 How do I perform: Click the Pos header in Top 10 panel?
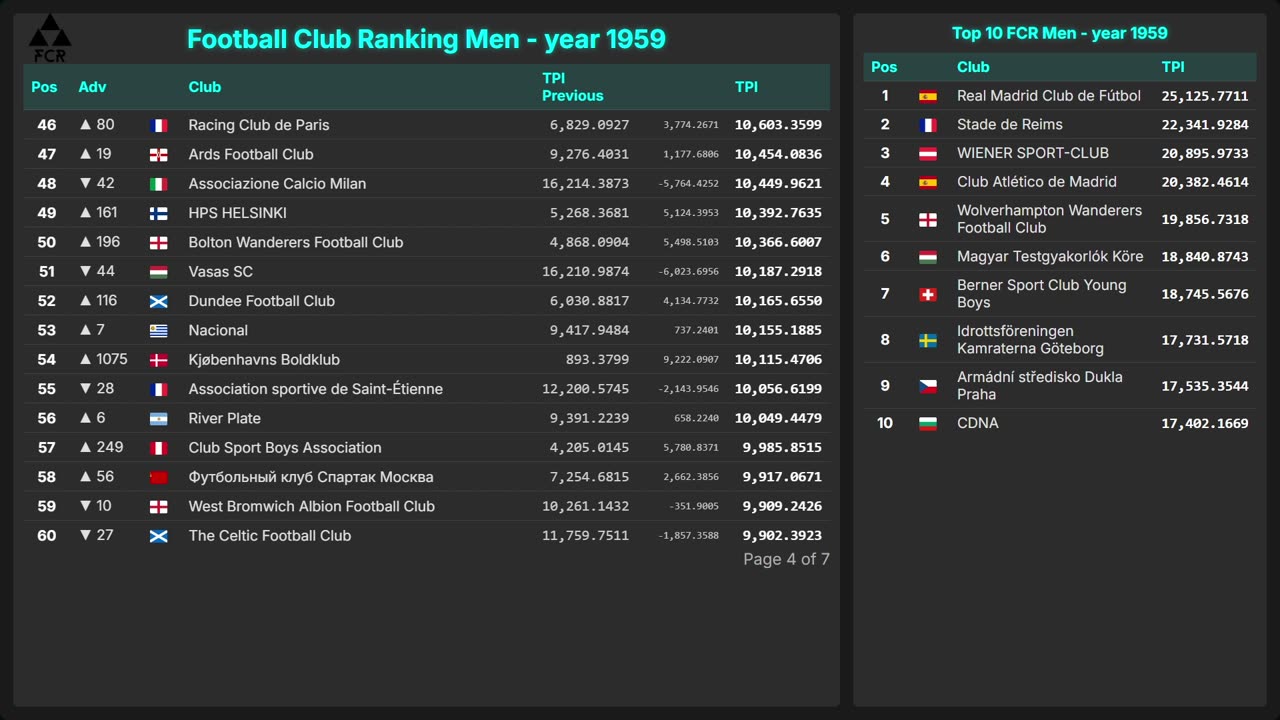click(x=884, y=67)
